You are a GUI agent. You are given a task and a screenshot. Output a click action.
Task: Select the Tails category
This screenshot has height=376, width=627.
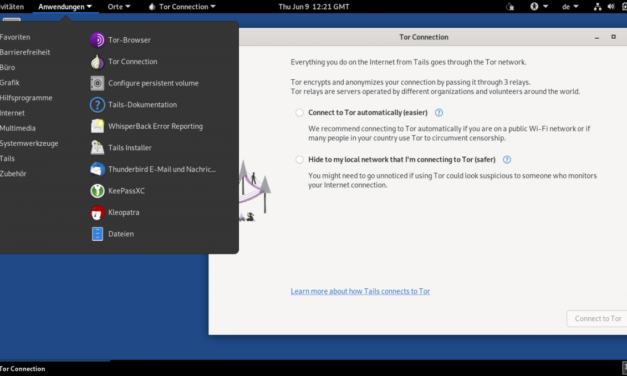[x=7, y=159]
